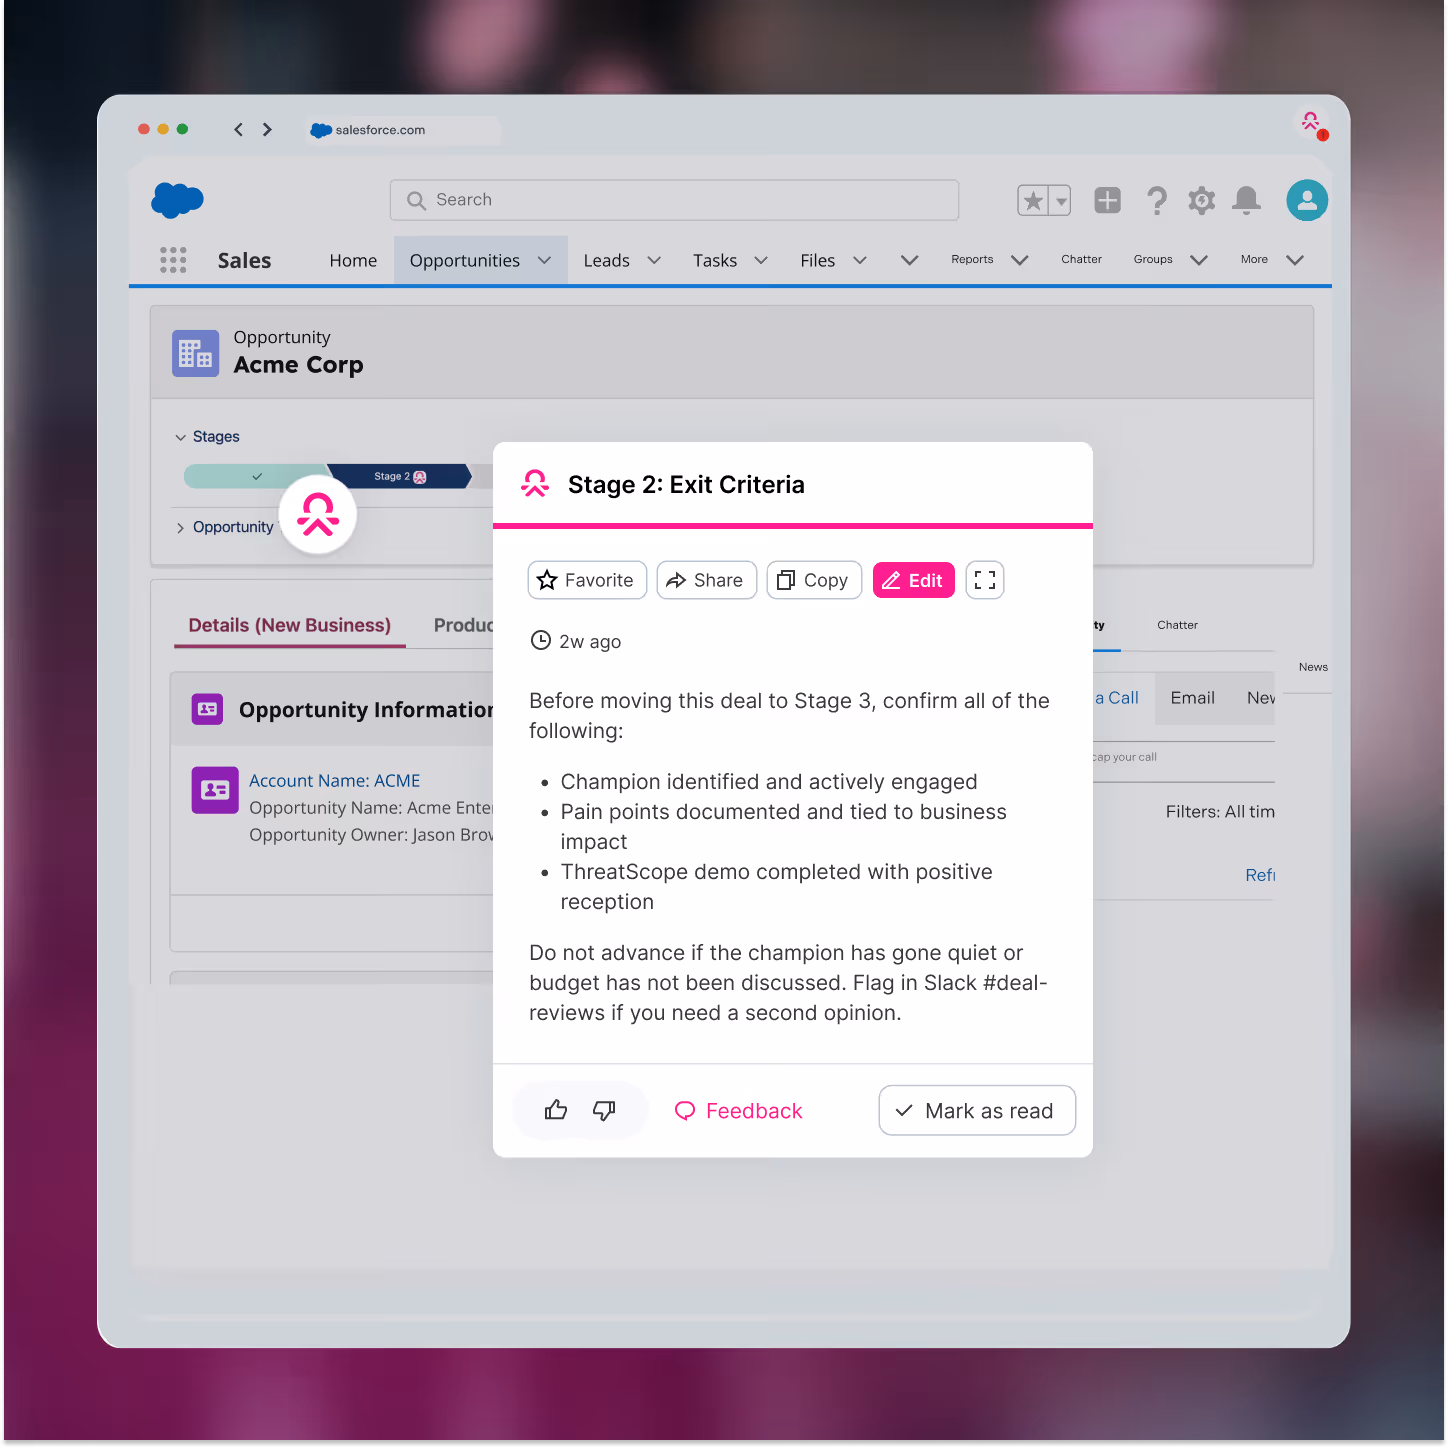The height and width of the screenshot is (1448, 1448).
Task: Switch to Details (New Business) tab
Action: pyautogui.click(x=290, y=625)
